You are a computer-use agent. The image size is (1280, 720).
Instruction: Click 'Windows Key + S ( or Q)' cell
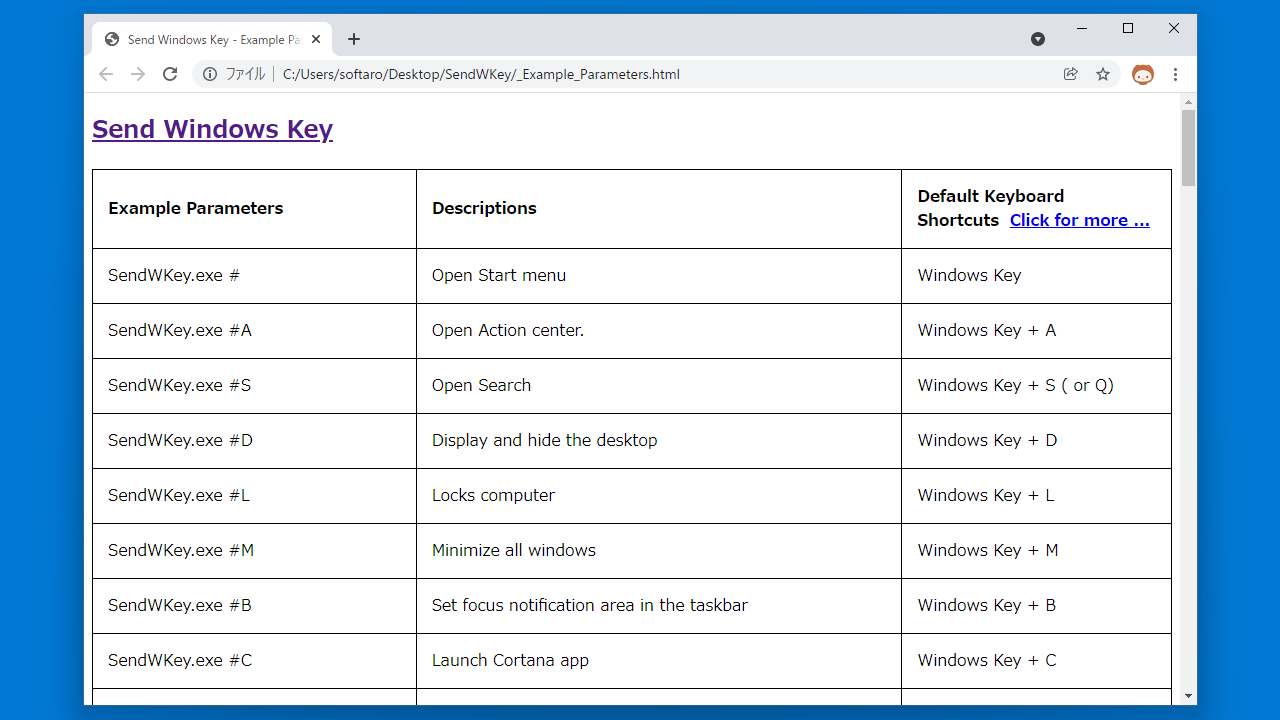pos(1036,386)
